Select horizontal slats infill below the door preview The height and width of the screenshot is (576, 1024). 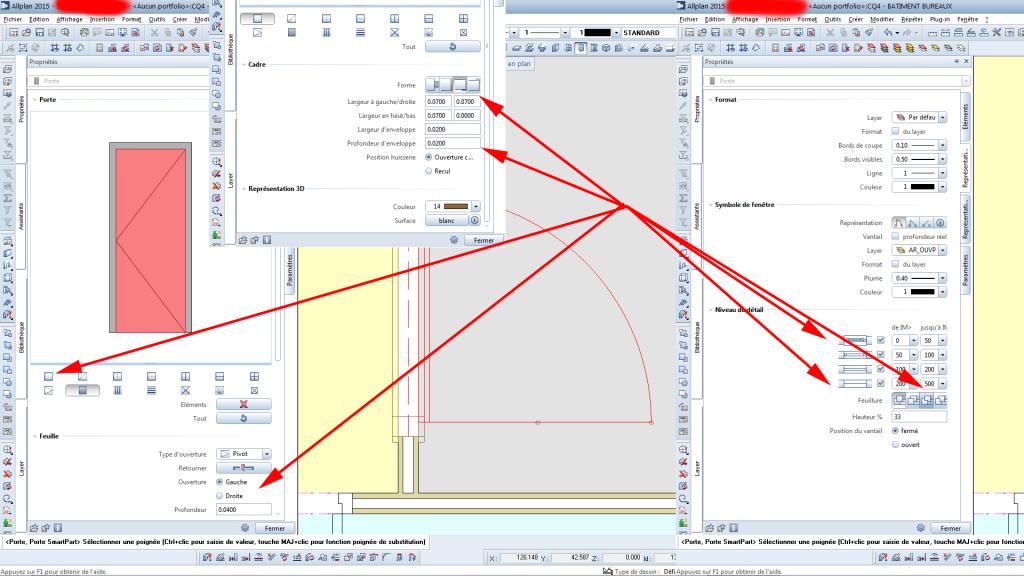[x=152, y=391]
